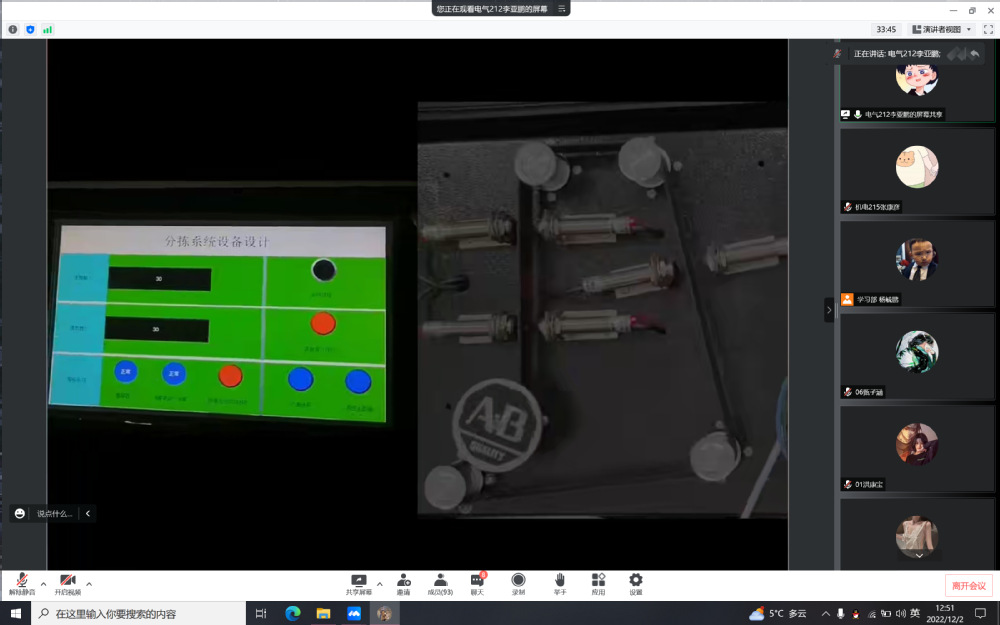Select the 学习部 杨毓聪 participant thumbnail
The width and height of the screenshot is (1000, 625).
[917, 264]
